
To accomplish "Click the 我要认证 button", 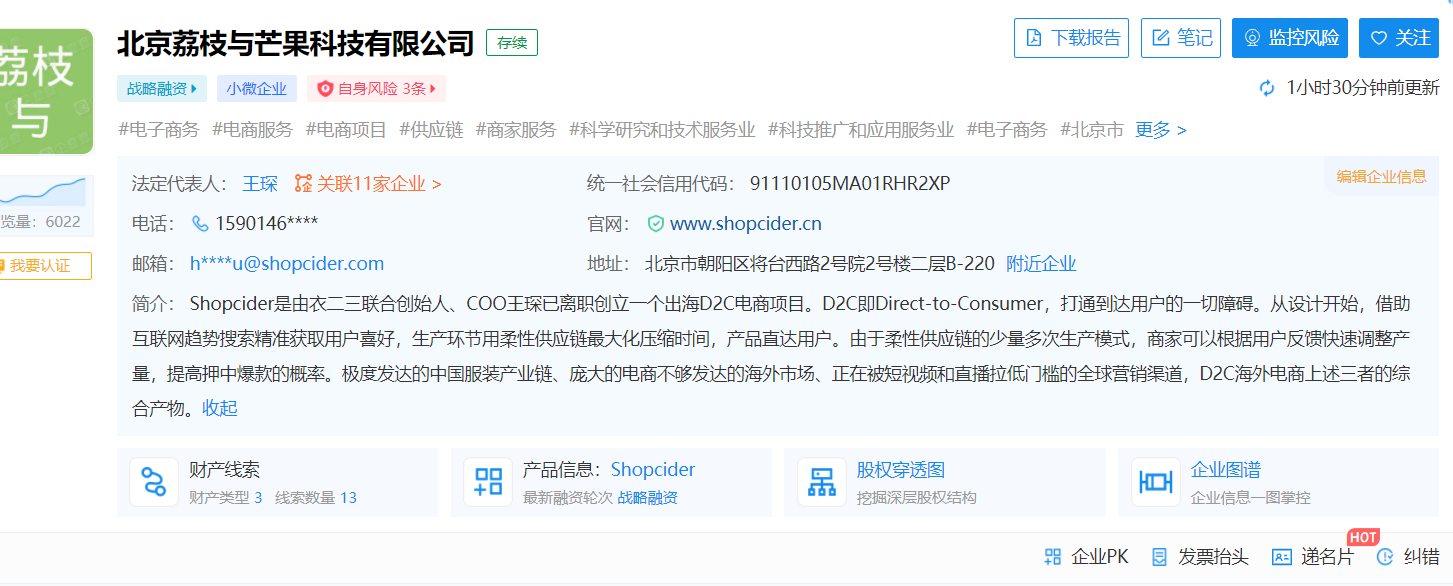I will pos(45,266).
